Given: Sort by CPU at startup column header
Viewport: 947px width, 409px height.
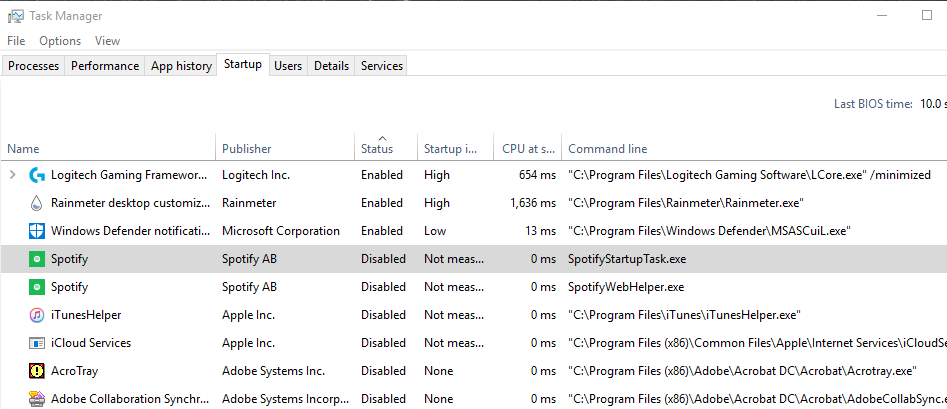Looking at the screenshot, I should pyautogui.click(x=528, y=148).
